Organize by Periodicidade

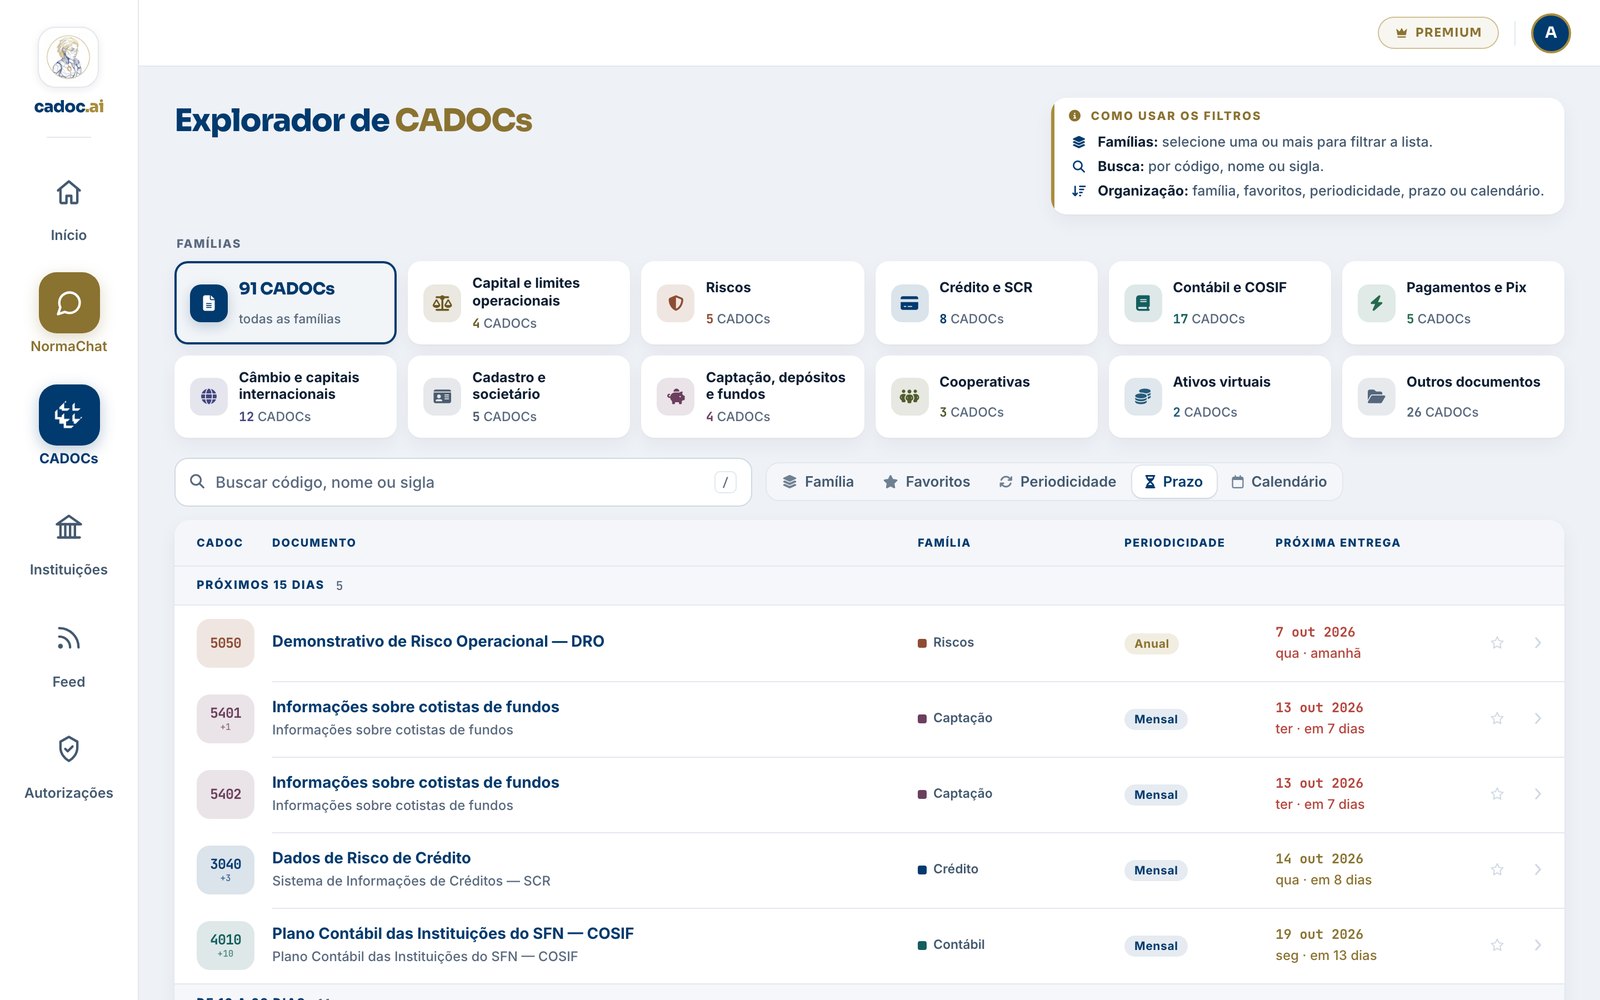[1057, 482]
